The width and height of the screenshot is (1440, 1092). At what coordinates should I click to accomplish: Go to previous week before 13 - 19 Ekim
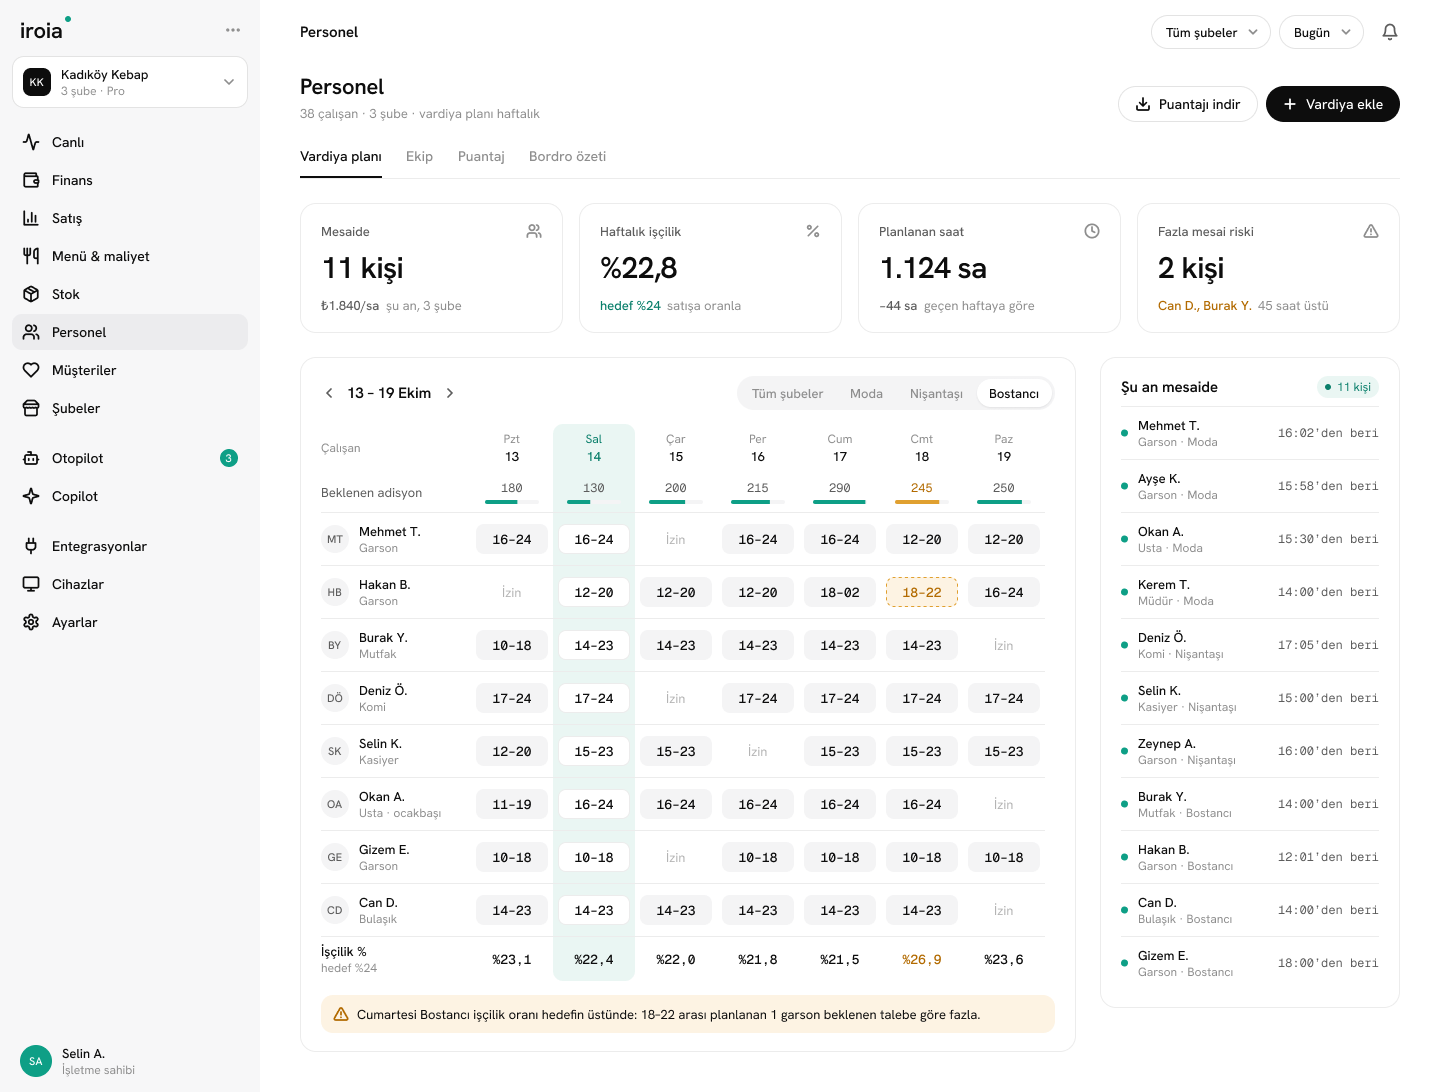pos(329,393)
